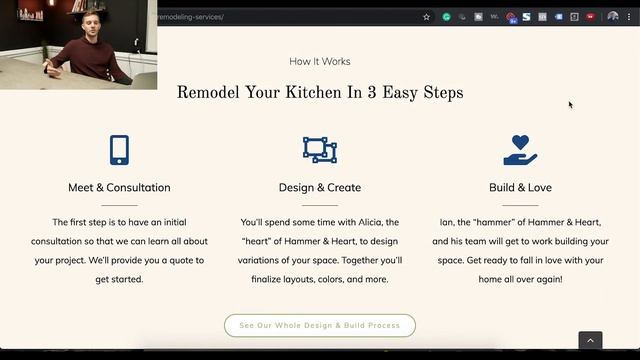Screen dimensions: 640x360
Task: Click the square outlined extension icon
Action: coord(574,17)
